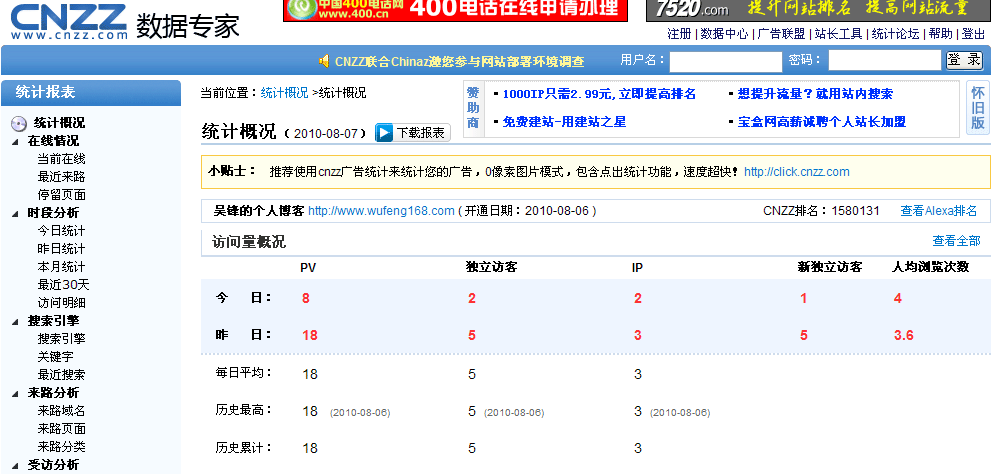Image resolution: width=995 pixels, height=474 pixels.
Task: Open 昨日统计 in the sidebar
Action: (61, 249)
